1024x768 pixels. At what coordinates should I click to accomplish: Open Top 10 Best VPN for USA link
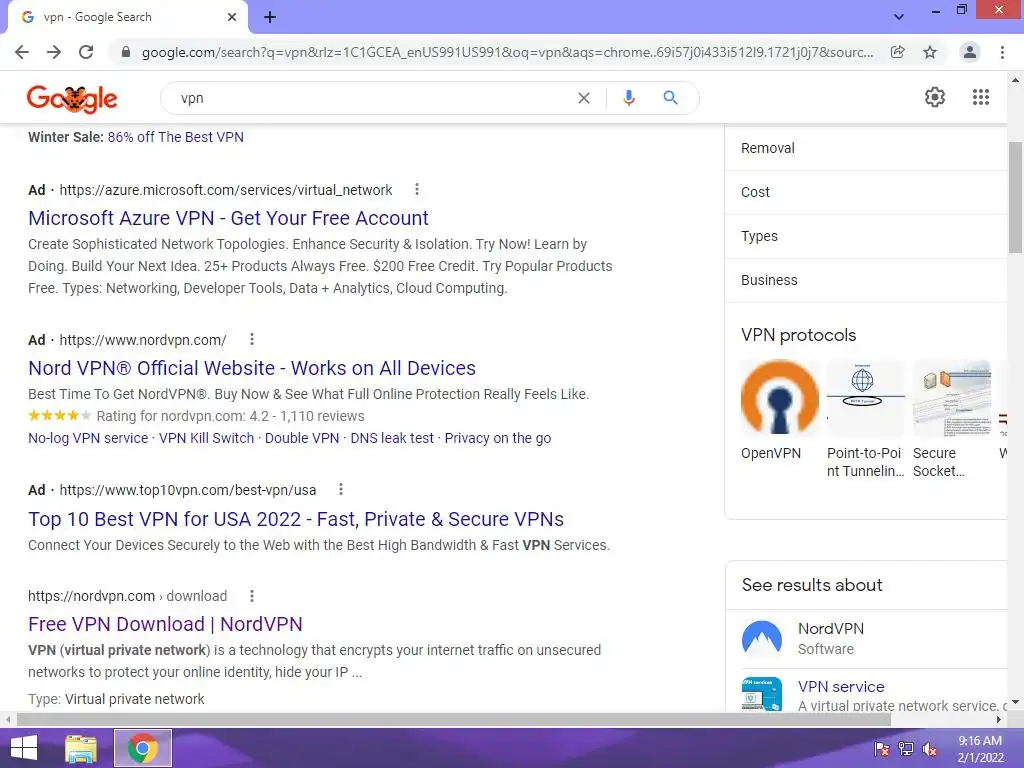[x=296, y=519]
